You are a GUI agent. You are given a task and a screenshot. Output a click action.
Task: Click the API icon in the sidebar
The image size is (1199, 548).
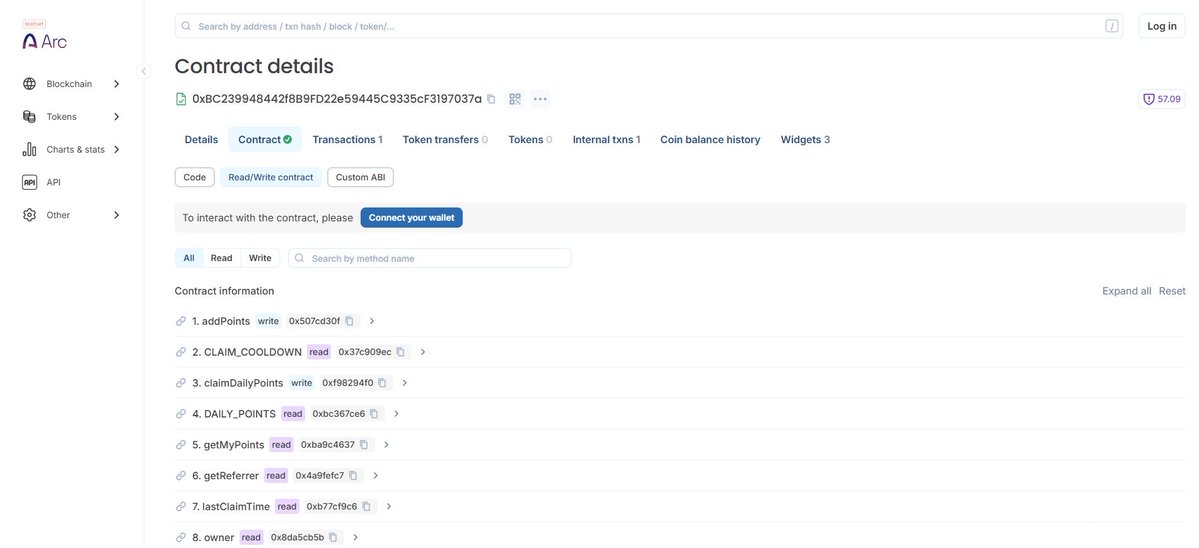[x=29, y=183]
